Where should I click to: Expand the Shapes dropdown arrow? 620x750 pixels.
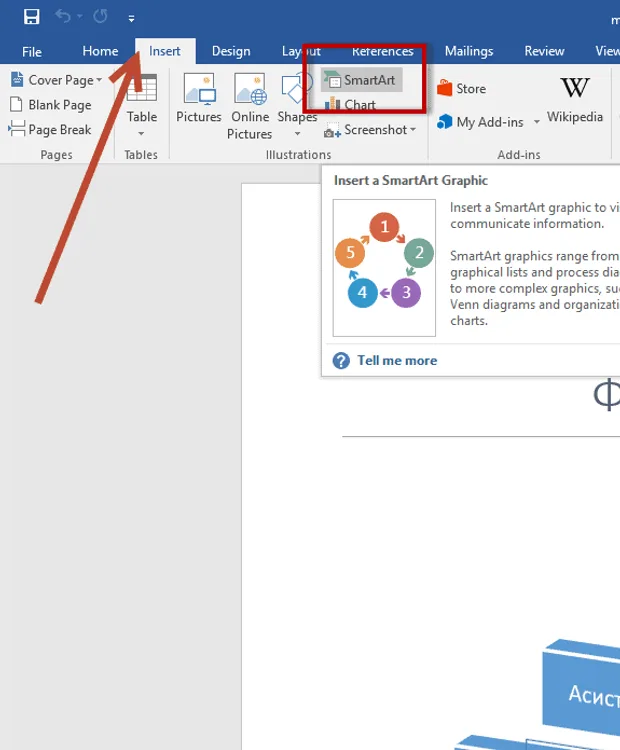[x=298, y=133]
